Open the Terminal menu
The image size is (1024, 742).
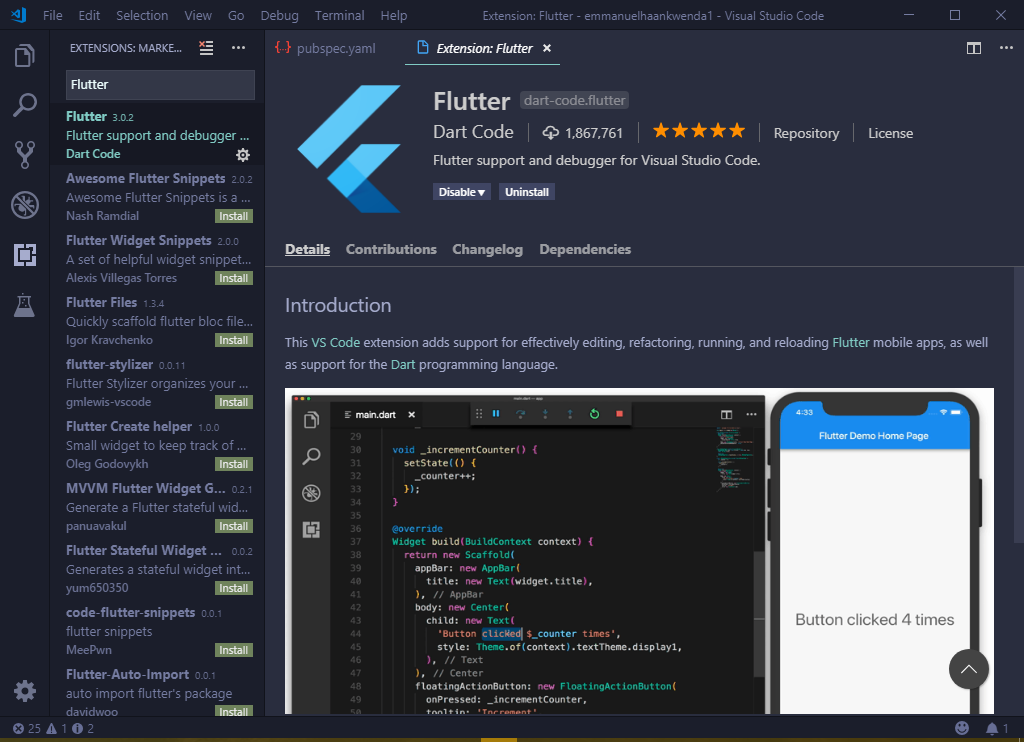point(339,15)
